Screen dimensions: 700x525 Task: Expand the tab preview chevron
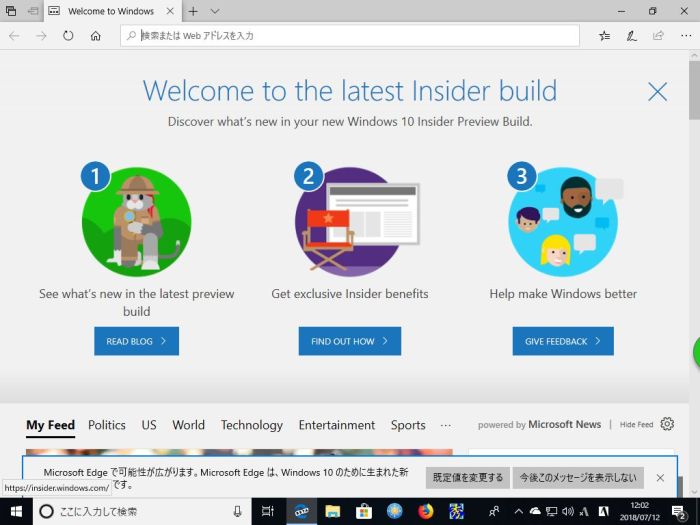tap(215, 11)
